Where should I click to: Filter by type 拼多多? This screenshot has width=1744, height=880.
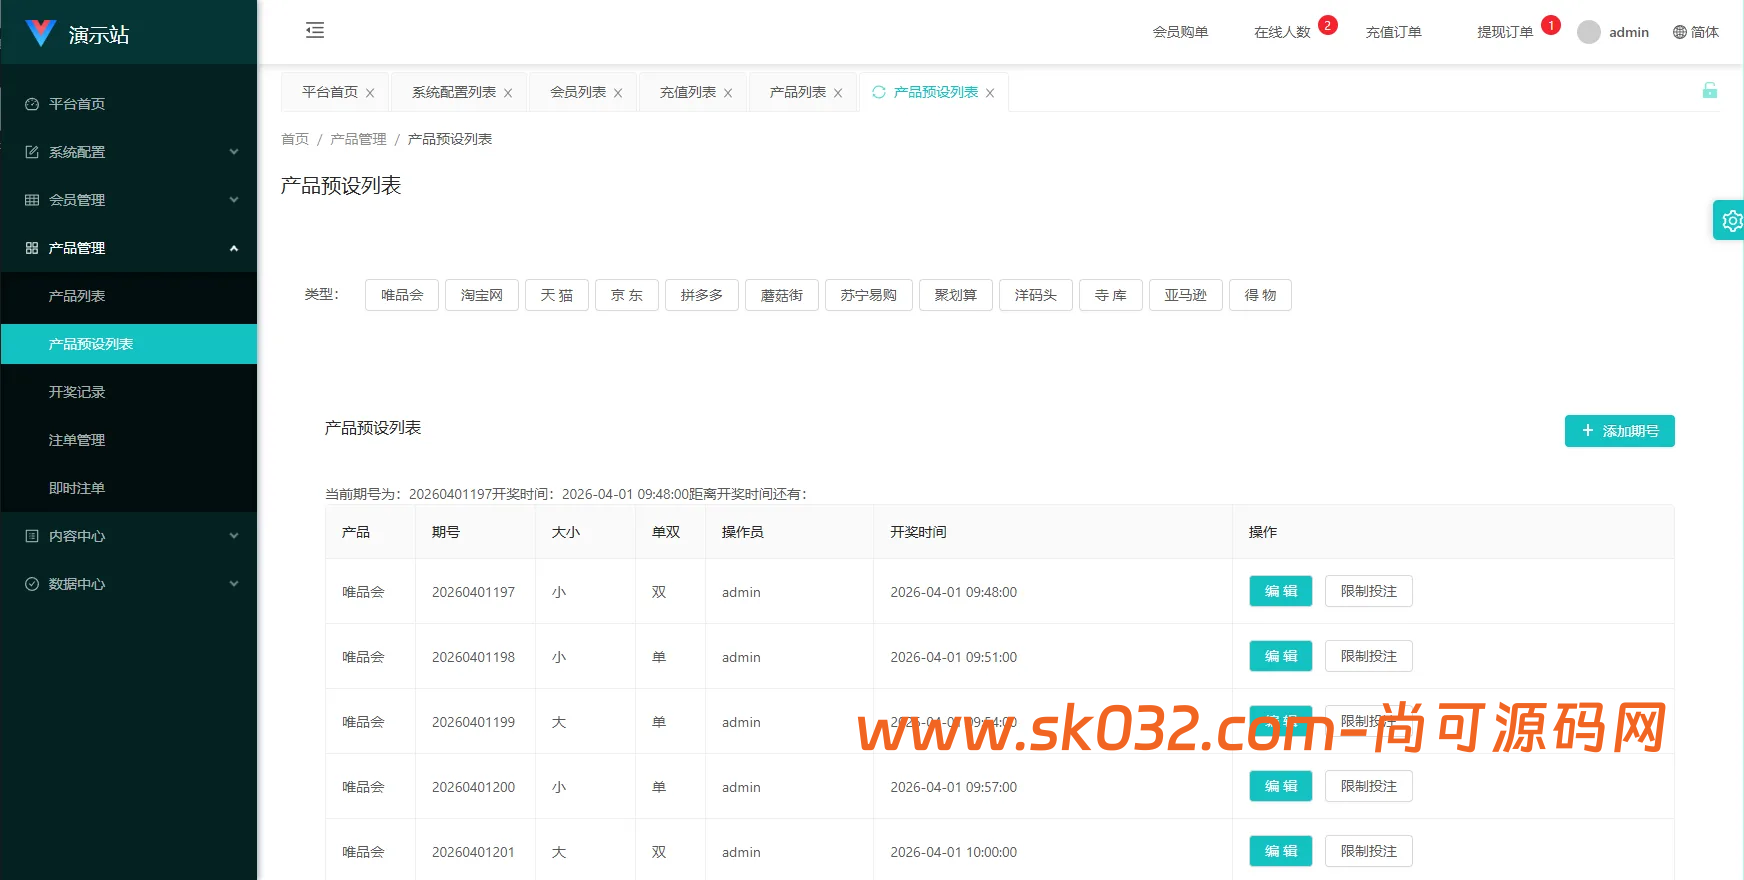coord(702,295)
